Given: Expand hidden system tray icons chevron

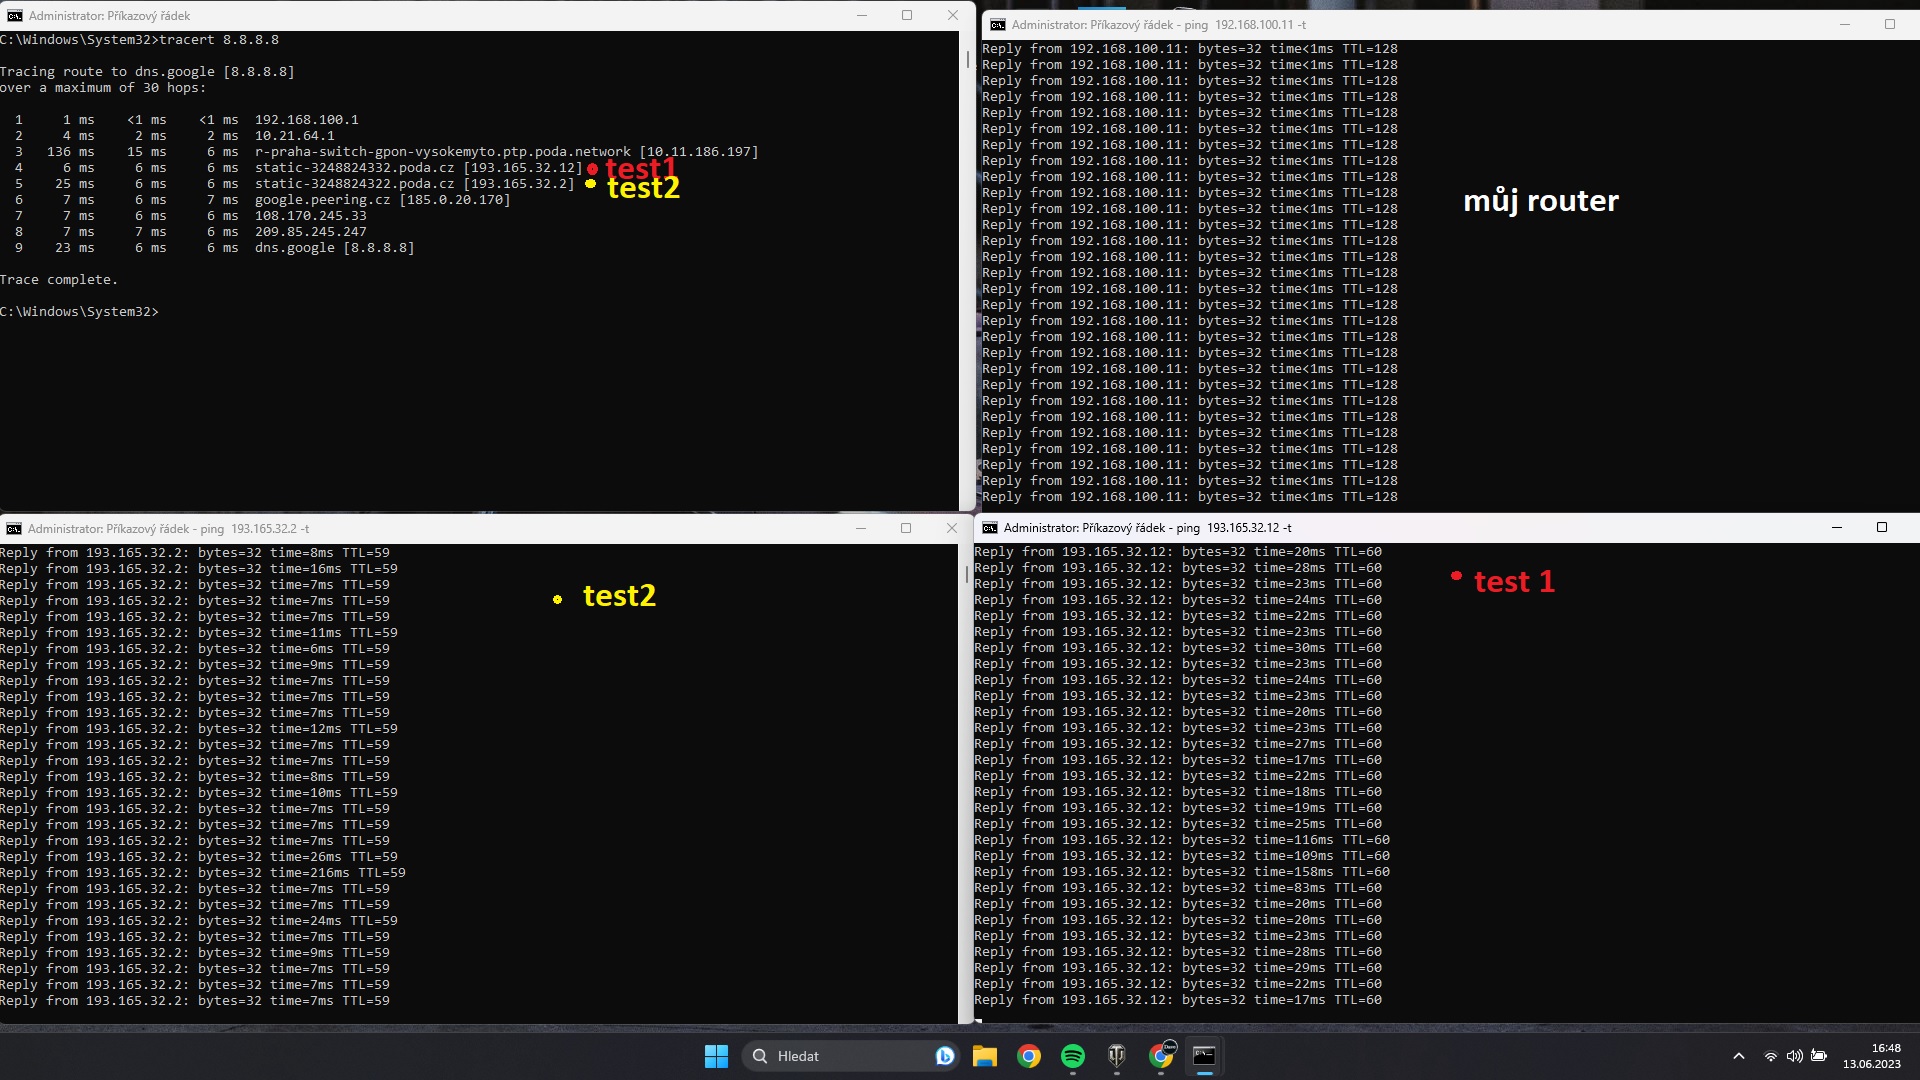Looking at the screenshot, I should point(1738,1056).
